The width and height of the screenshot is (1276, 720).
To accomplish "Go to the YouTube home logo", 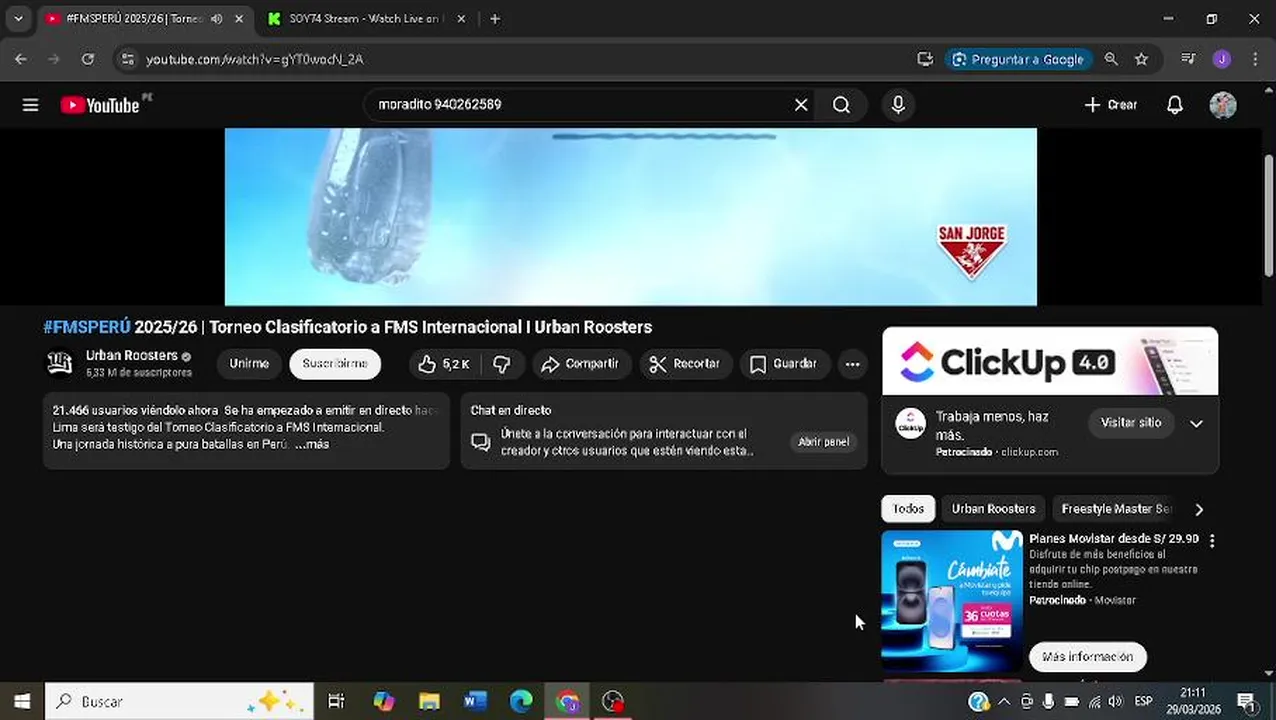I will click(x=100, y=105).
